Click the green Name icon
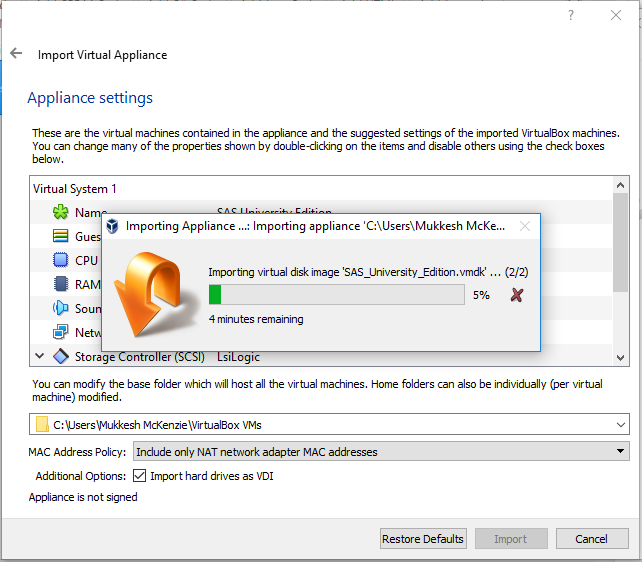The height and width of the screenshot is (562, 642). [61, 212]
